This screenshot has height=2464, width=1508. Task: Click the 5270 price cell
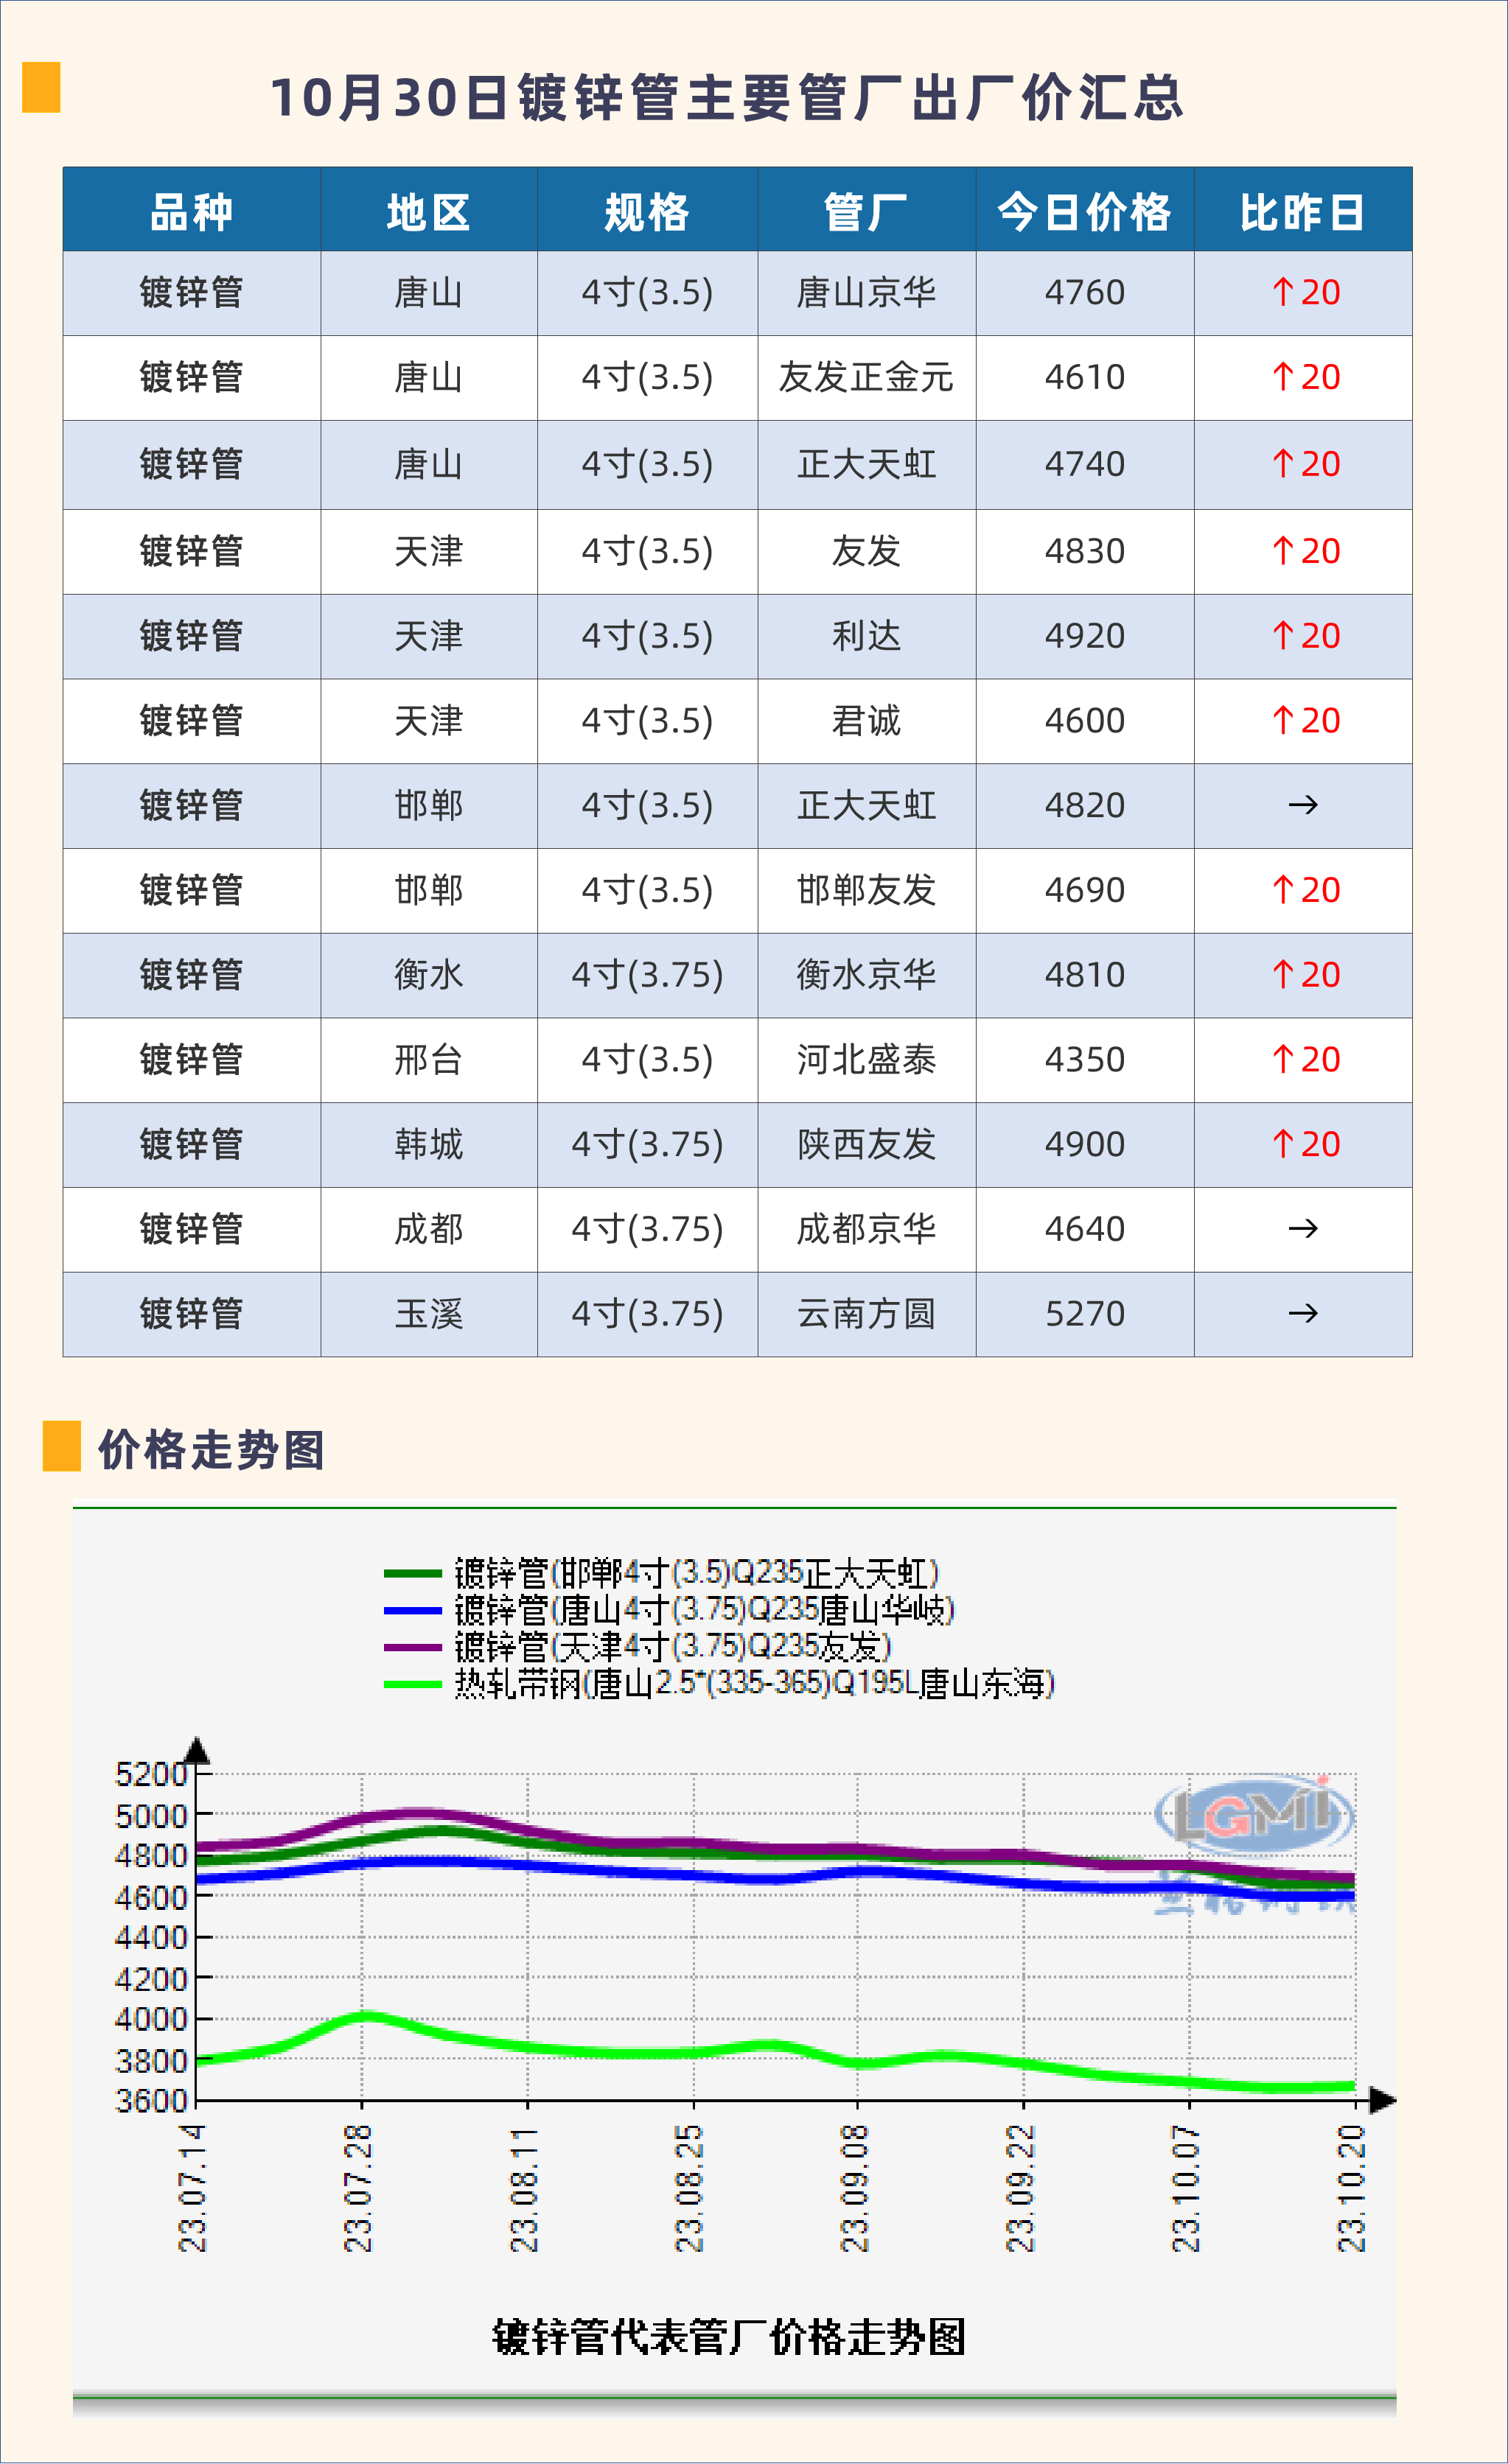[1085, 1314]
